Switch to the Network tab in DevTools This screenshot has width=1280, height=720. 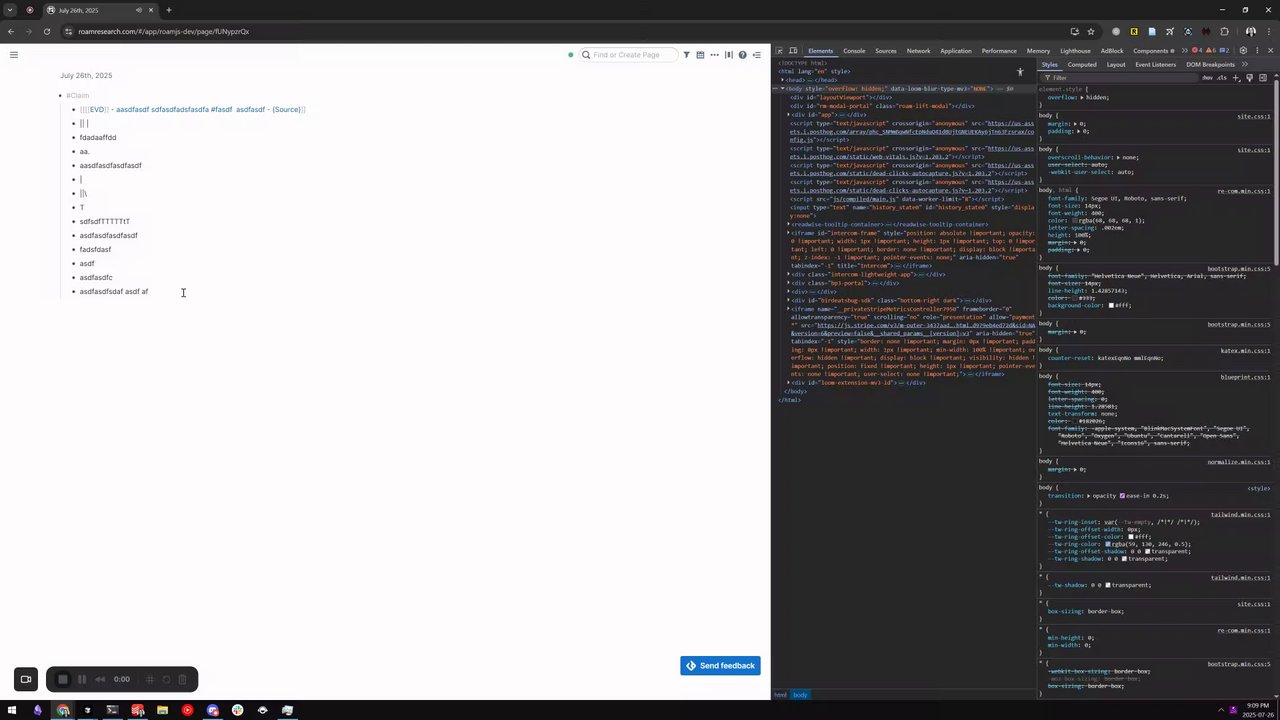point(918,51)
